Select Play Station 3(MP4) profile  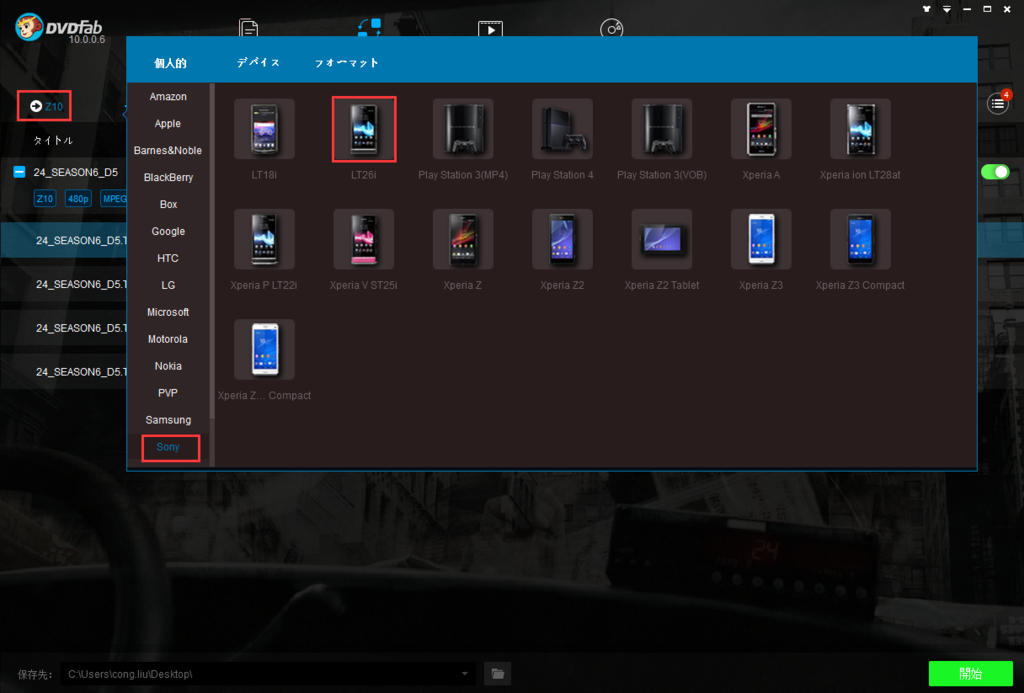(x=463, y=129)
